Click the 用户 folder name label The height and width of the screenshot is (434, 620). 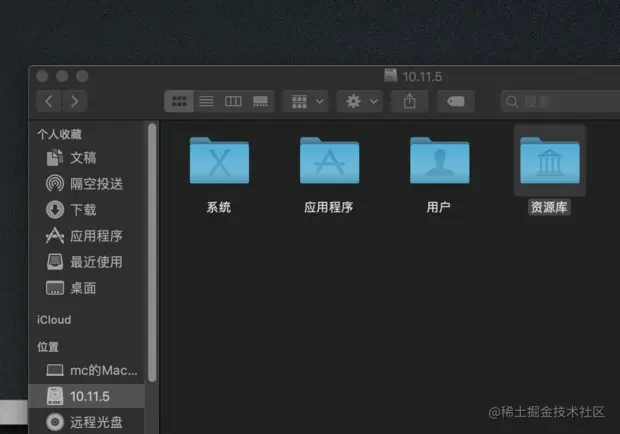tap(439, 207)
